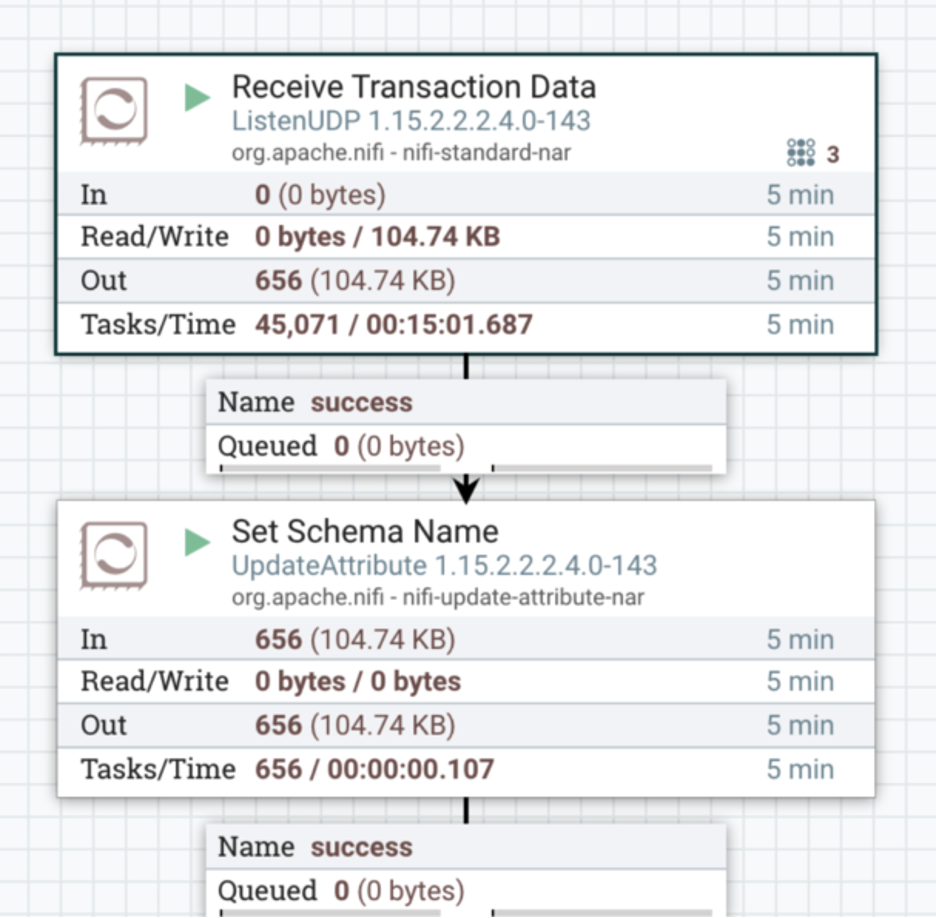Click the In '656 (104.74 KB)' value of UpdateAttribute
The image size is (936, 918).
point(355,640)
